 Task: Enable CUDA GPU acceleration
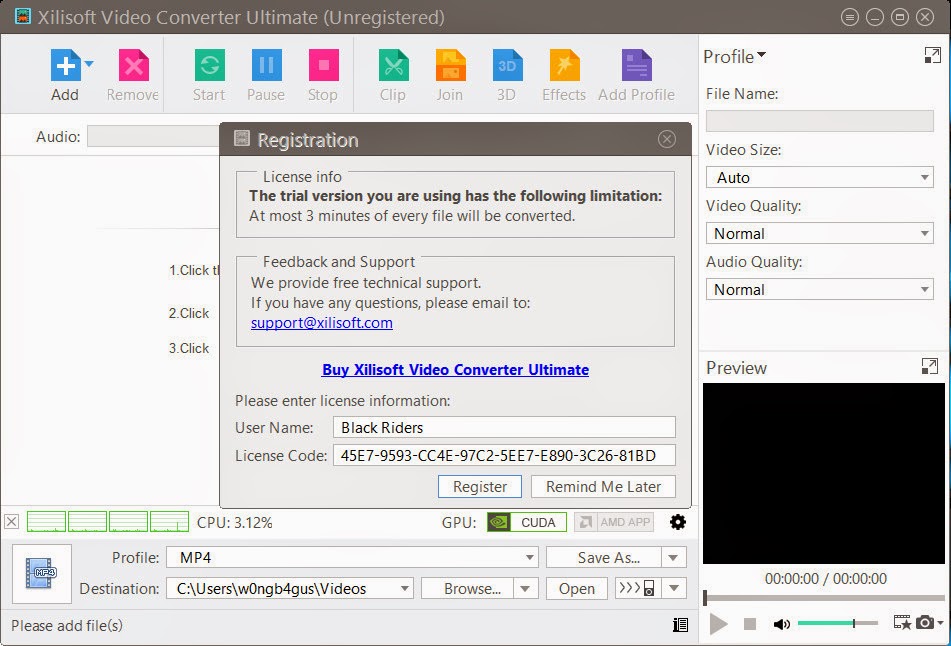[x=526, y=521]
